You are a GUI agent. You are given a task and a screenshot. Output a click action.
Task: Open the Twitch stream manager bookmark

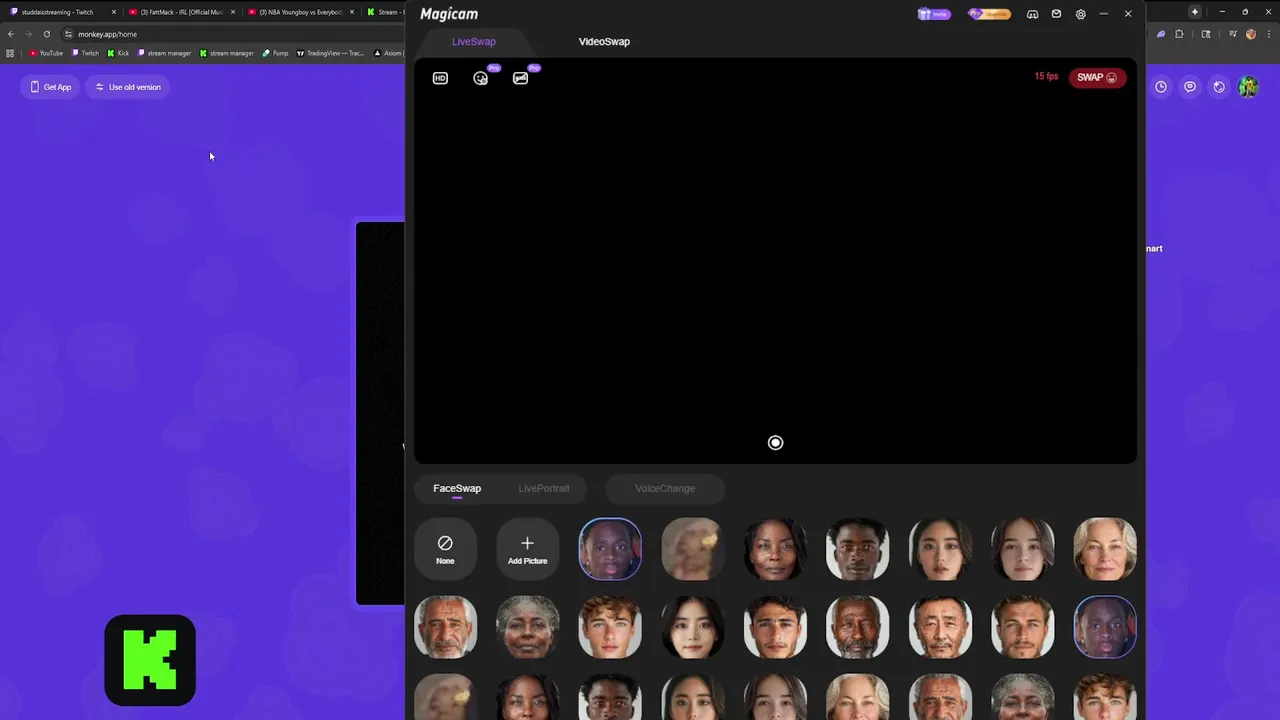coord(164,53)
